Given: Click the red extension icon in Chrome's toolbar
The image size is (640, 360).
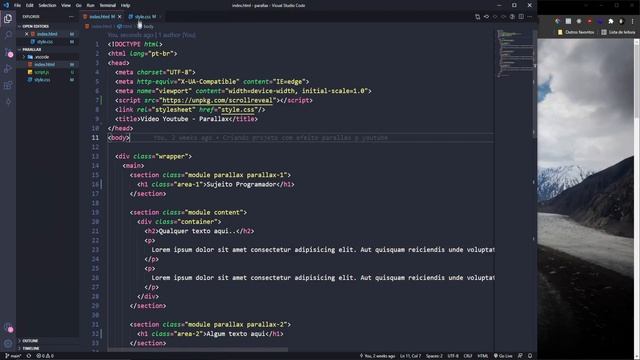Looking at the screenshot, I should click(x=589, y=21).
